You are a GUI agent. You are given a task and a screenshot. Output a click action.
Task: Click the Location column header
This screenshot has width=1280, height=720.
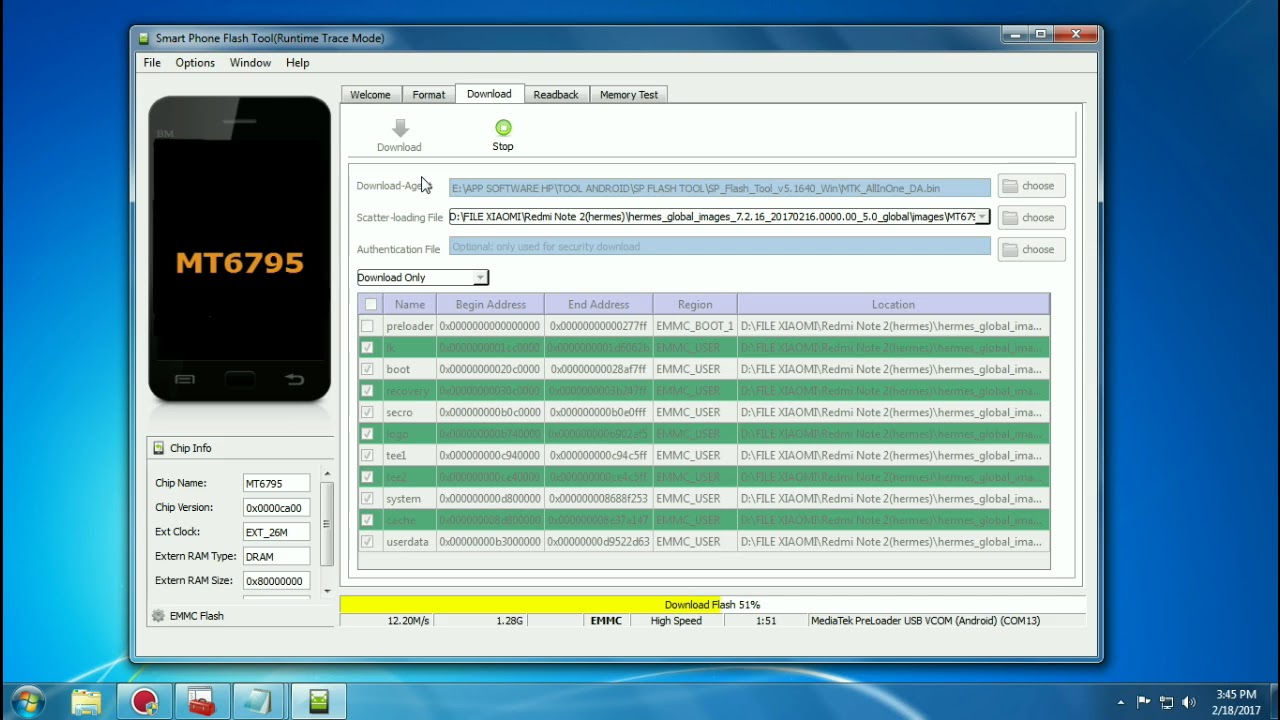pos(893,304)
